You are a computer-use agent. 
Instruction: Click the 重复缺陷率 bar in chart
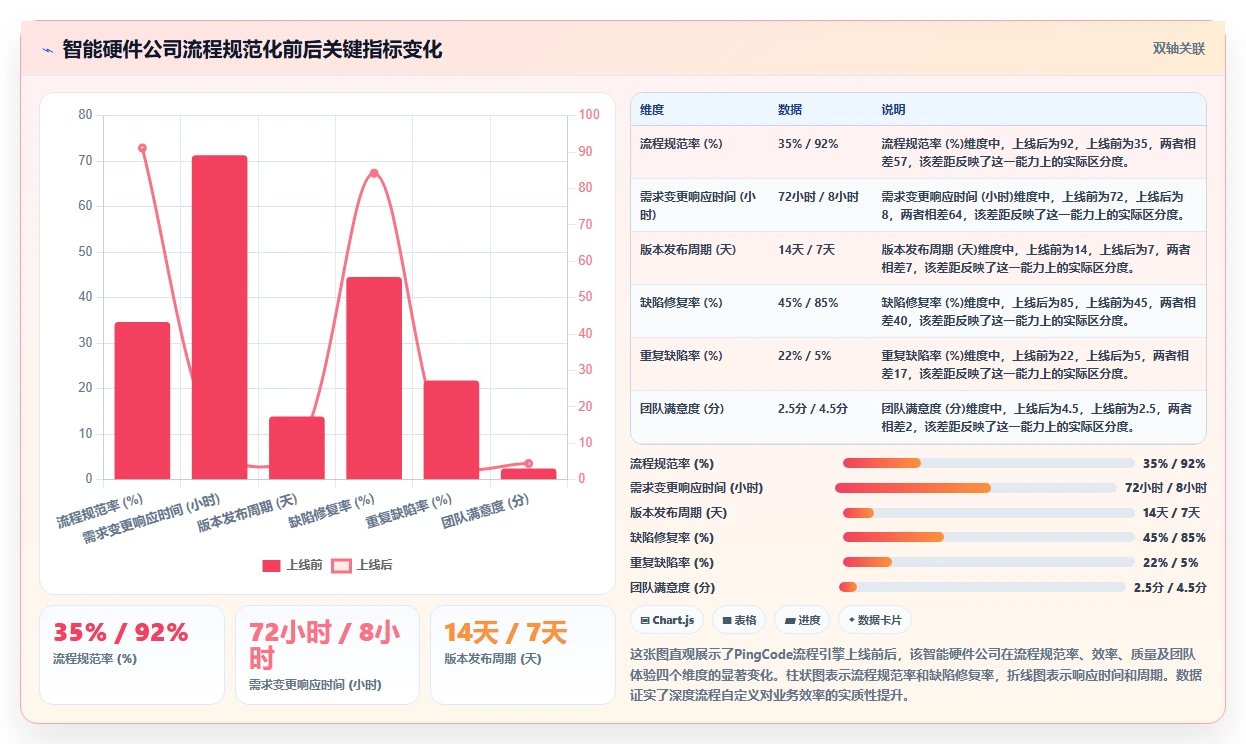pyautogui.click(x=451, y=430)
